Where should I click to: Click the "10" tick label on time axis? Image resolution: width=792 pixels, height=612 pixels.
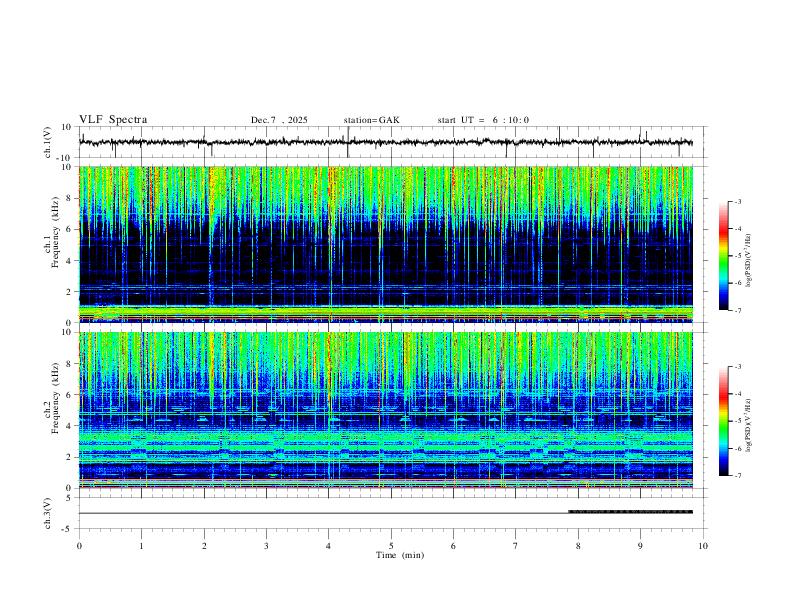[x=703, y=546]
